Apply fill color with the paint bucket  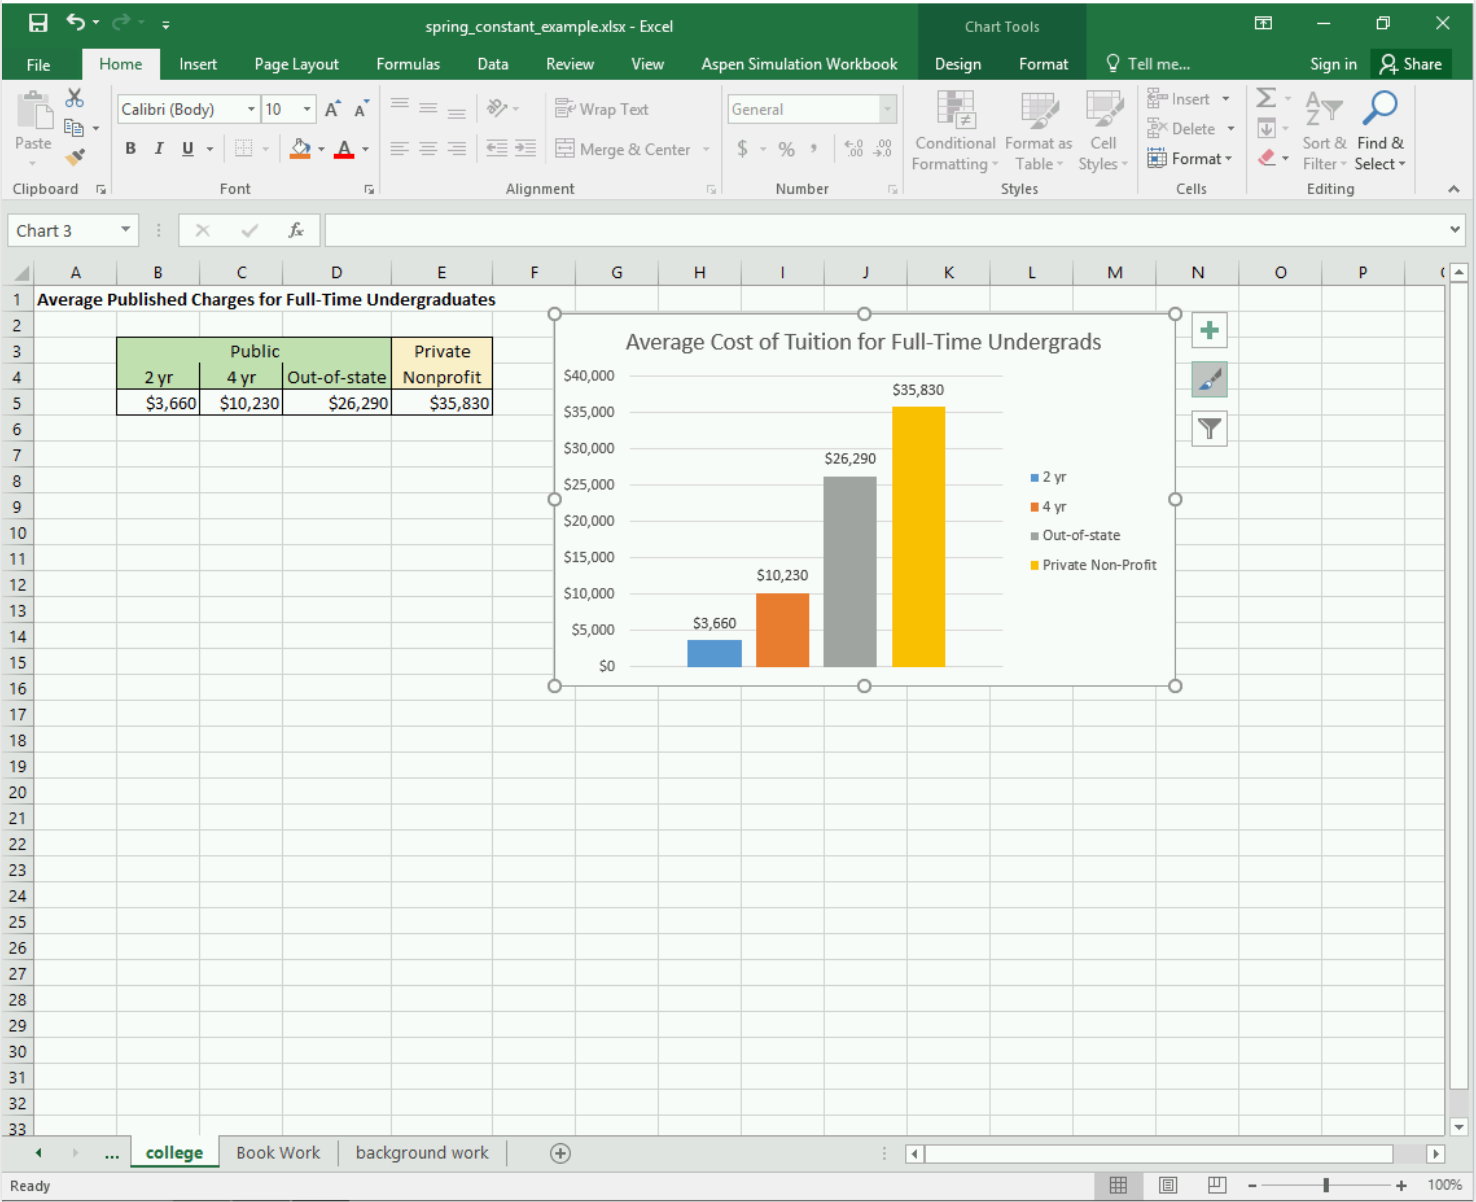(x=300, y=149)
